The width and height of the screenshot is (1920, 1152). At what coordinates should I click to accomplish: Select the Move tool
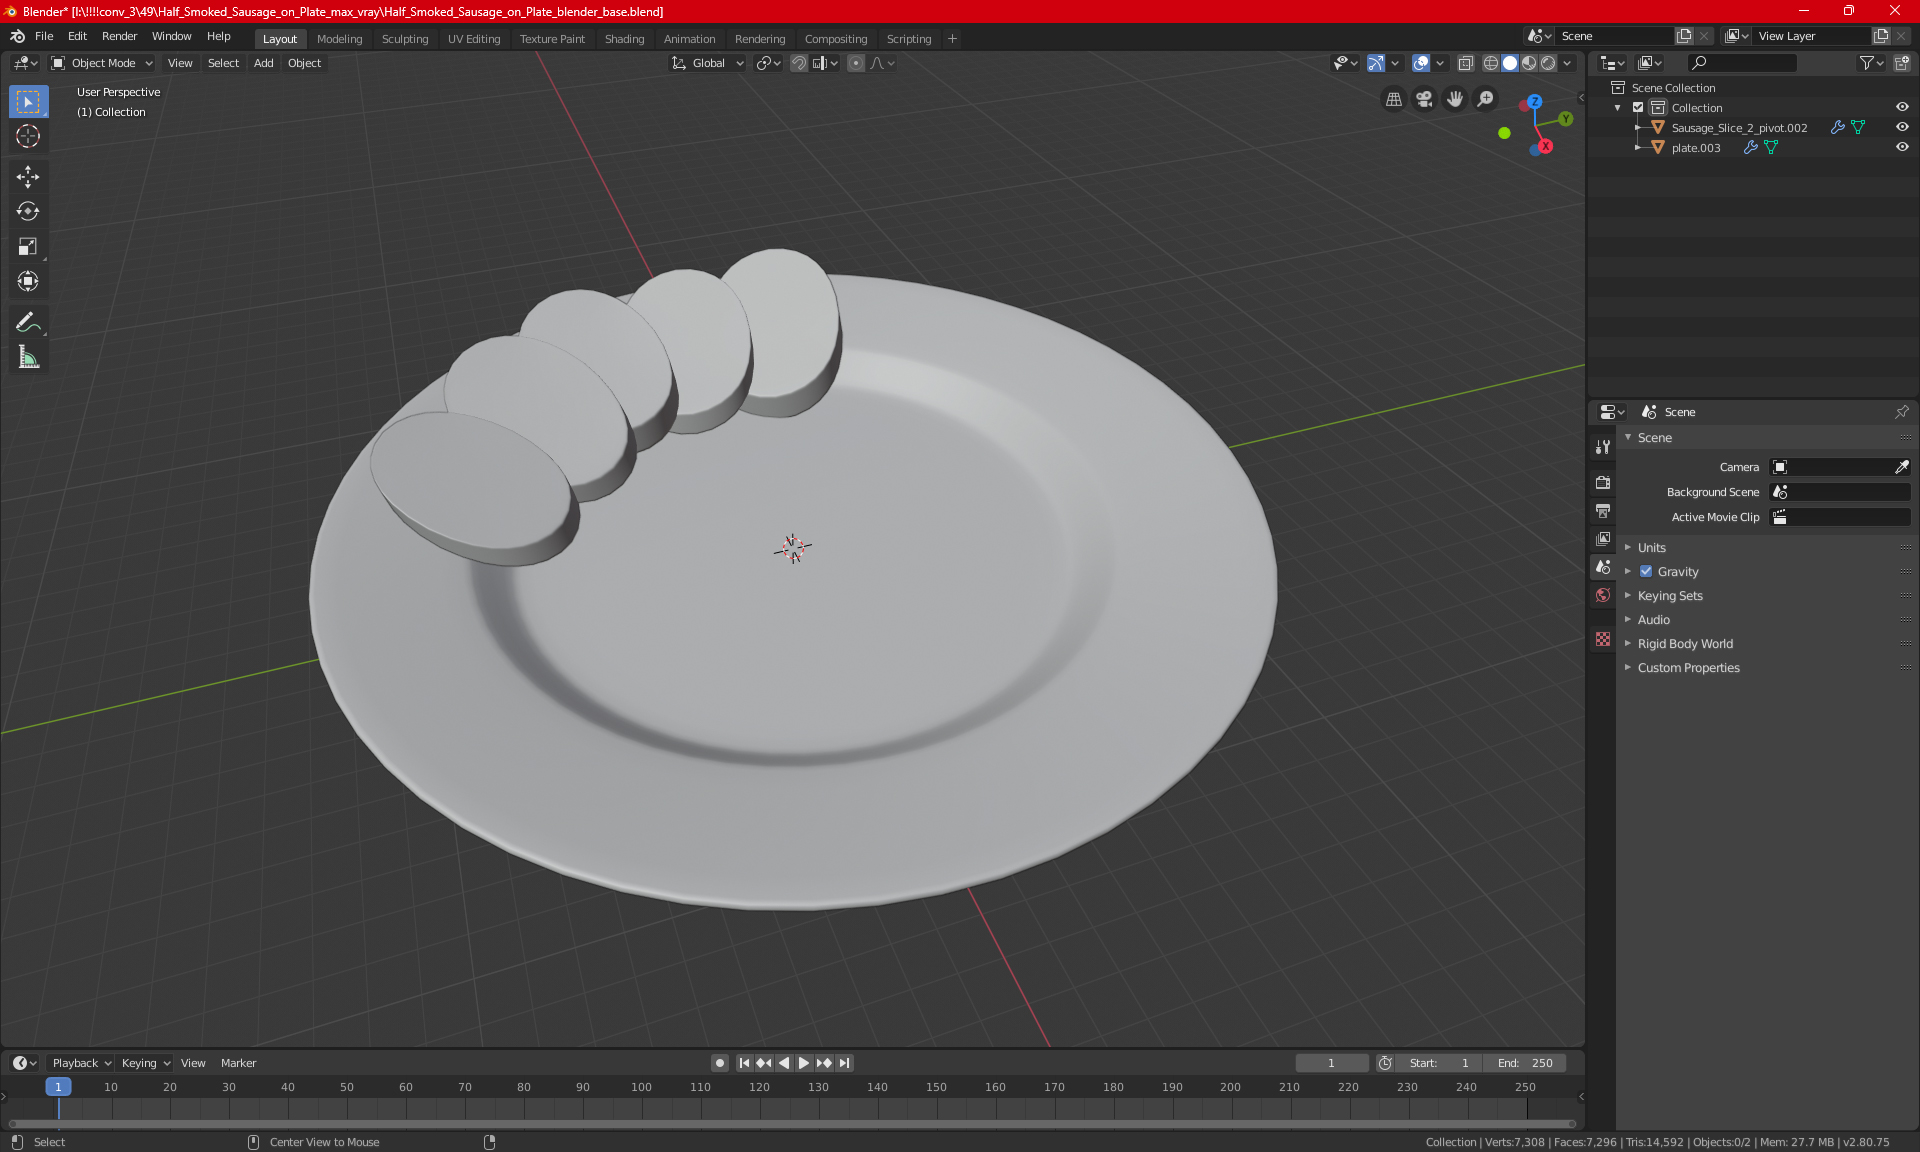28,177
